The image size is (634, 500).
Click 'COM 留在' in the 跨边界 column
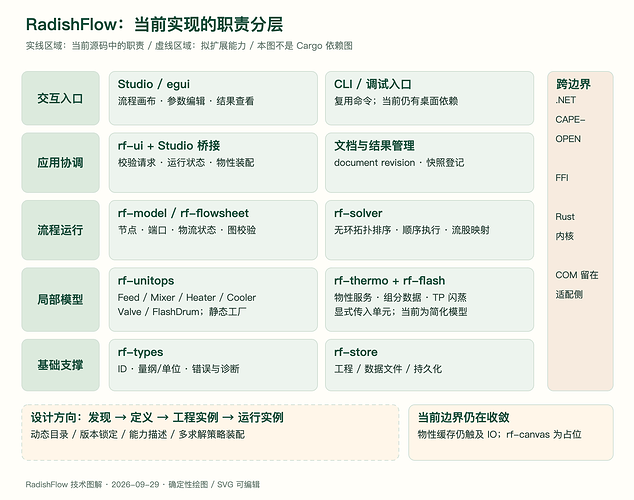point(577,275)
